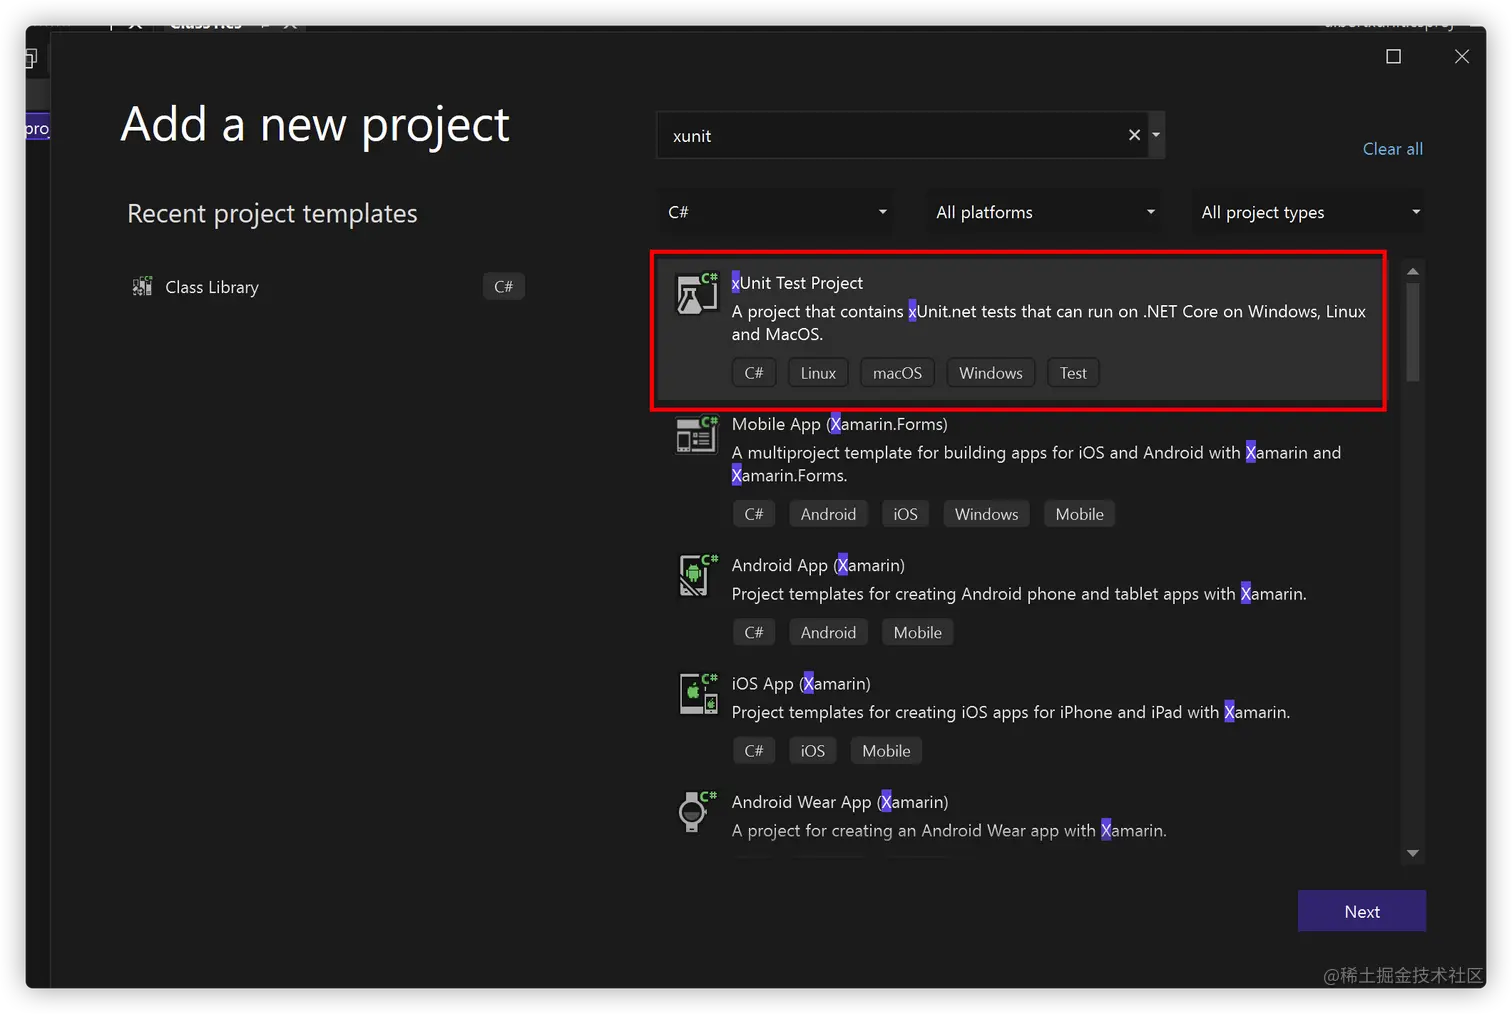Select Android Wear App (Xamarin) title
The width and height of the screenshot is (1512, 1014).
(x=840, y=802)
